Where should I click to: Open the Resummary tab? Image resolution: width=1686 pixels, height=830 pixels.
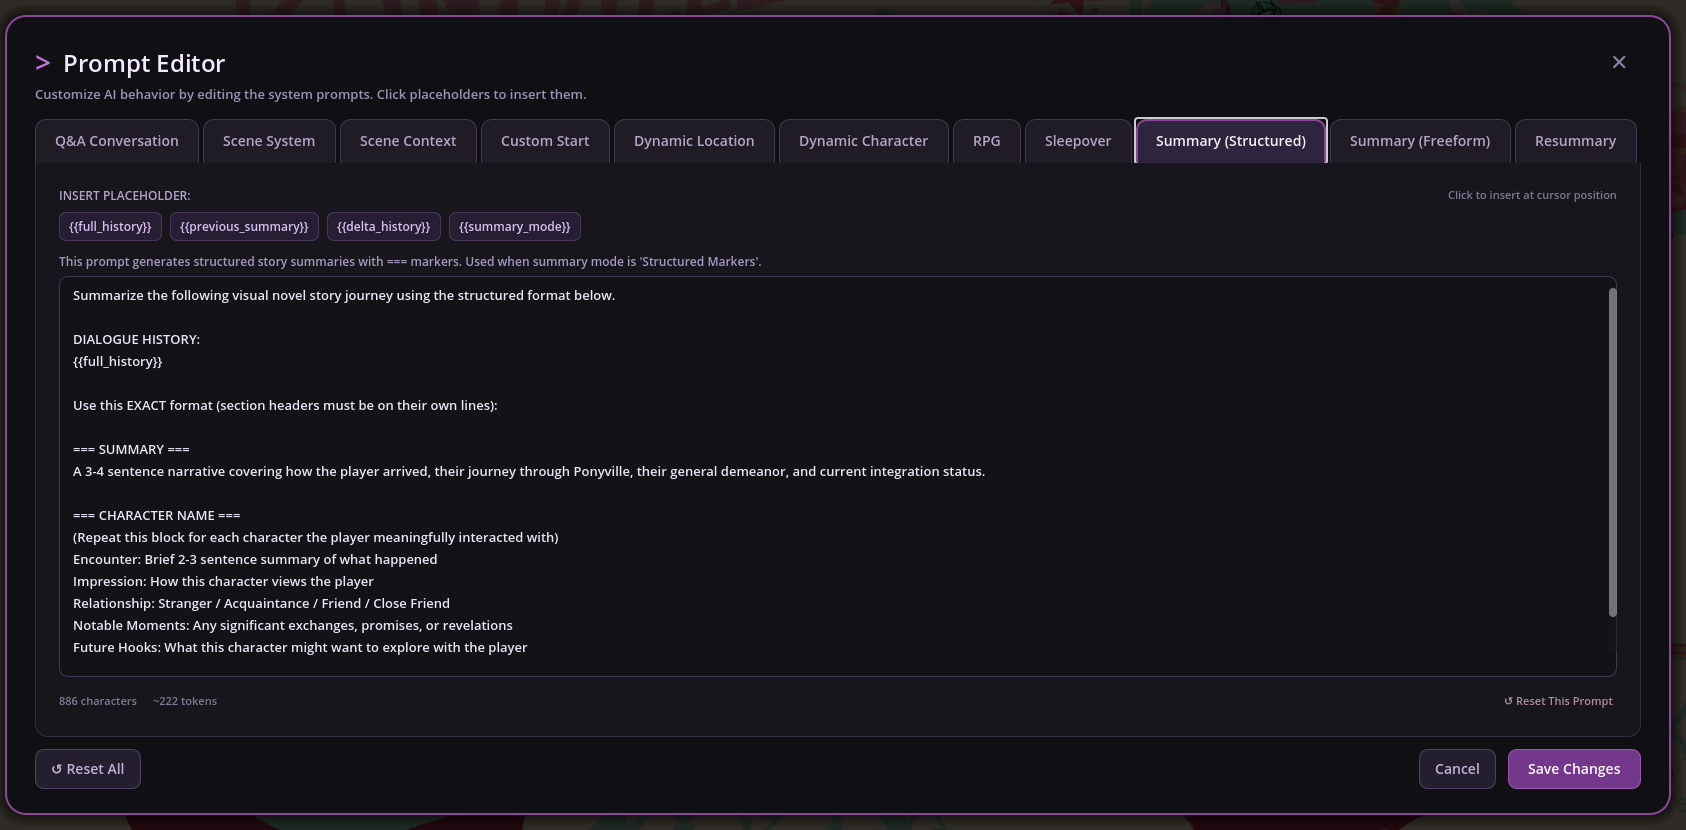point(1576,141)
